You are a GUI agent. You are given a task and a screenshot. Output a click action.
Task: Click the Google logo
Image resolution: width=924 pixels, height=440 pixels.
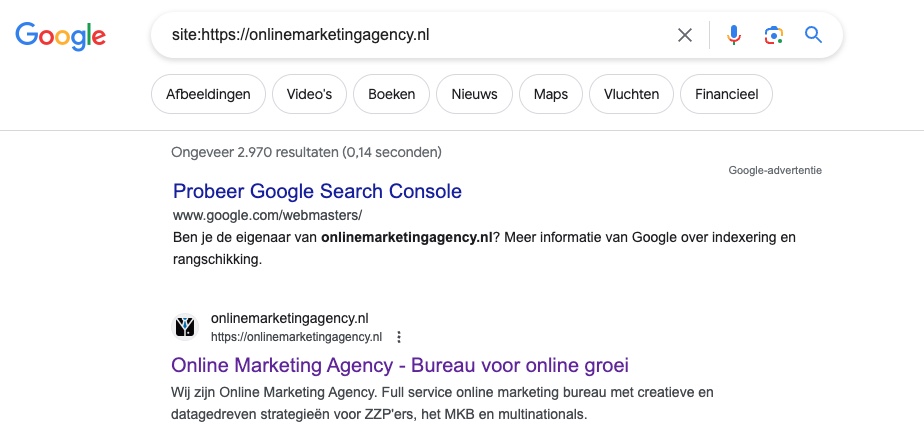click(x=60, y=36)
